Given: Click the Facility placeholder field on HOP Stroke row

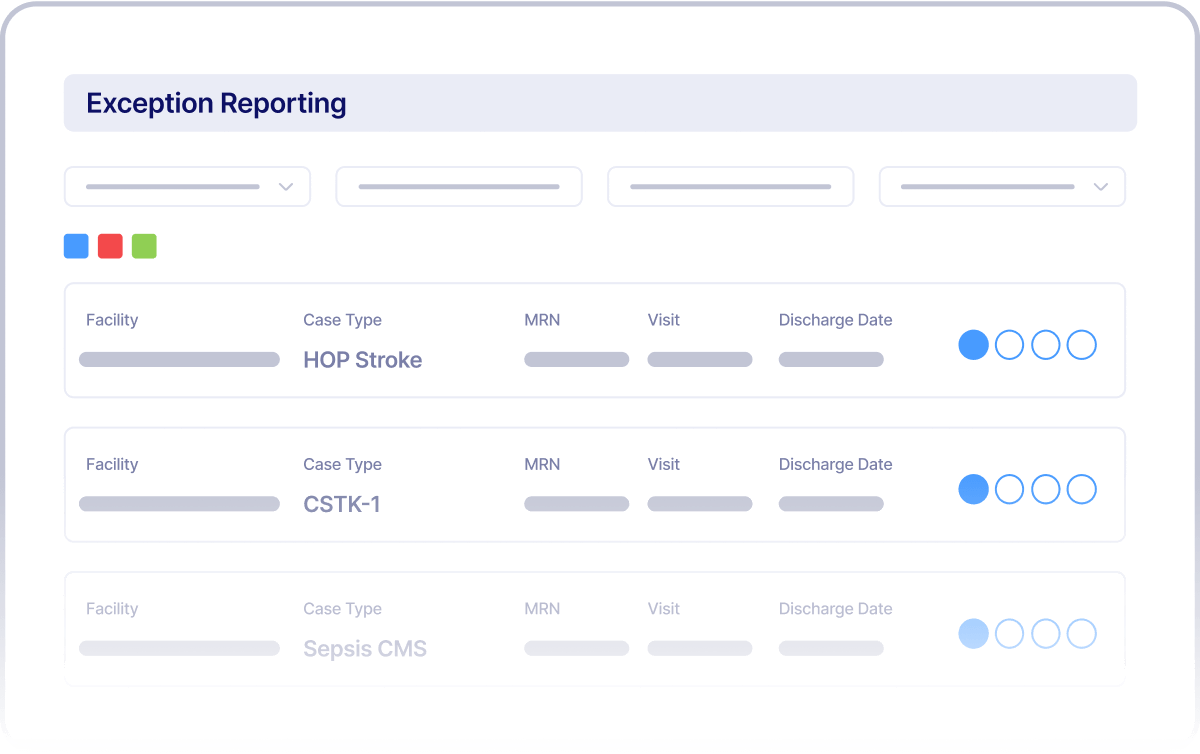Looking at the screenshot, I should point(179,358).
